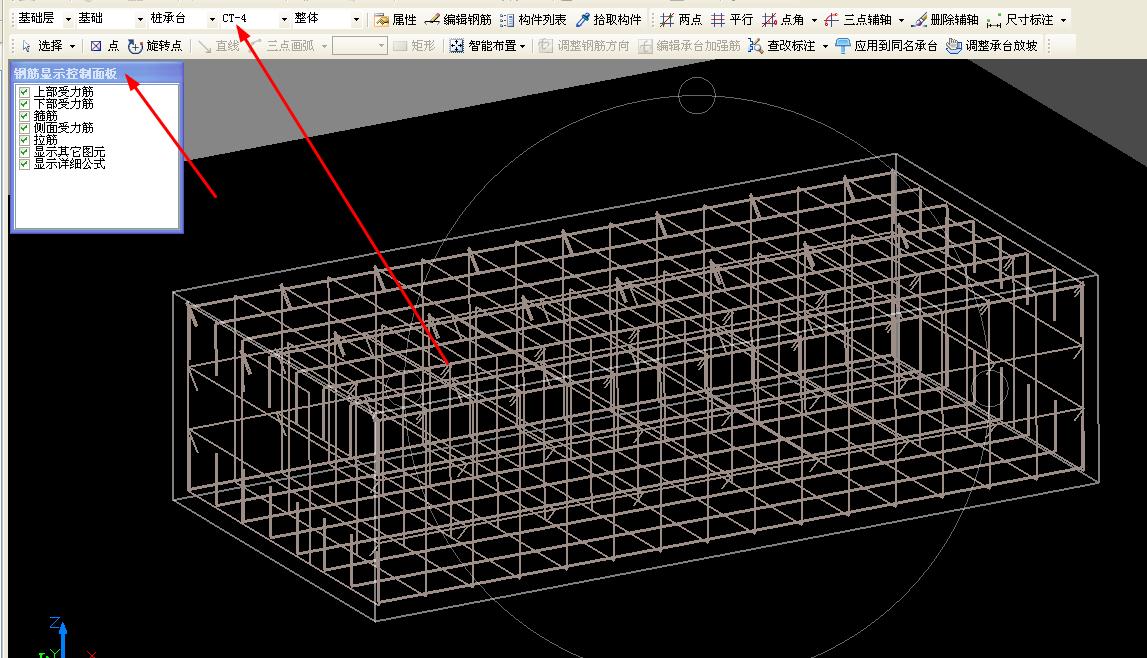
Task: Click the 删除辅轴 delete auxiliary axis tool
Action: click(x=945, y=20)
